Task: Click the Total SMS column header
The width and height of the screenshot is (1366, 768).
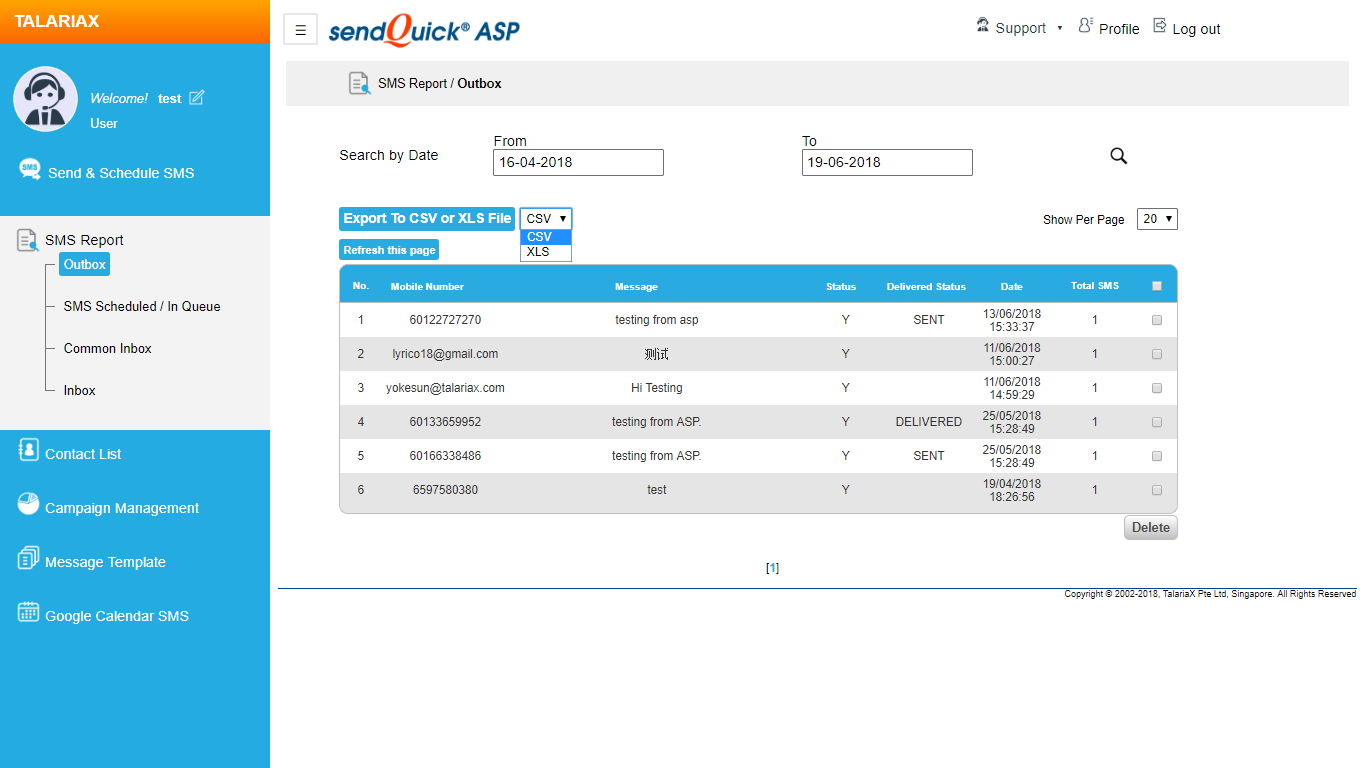Action: [1095, 286]
